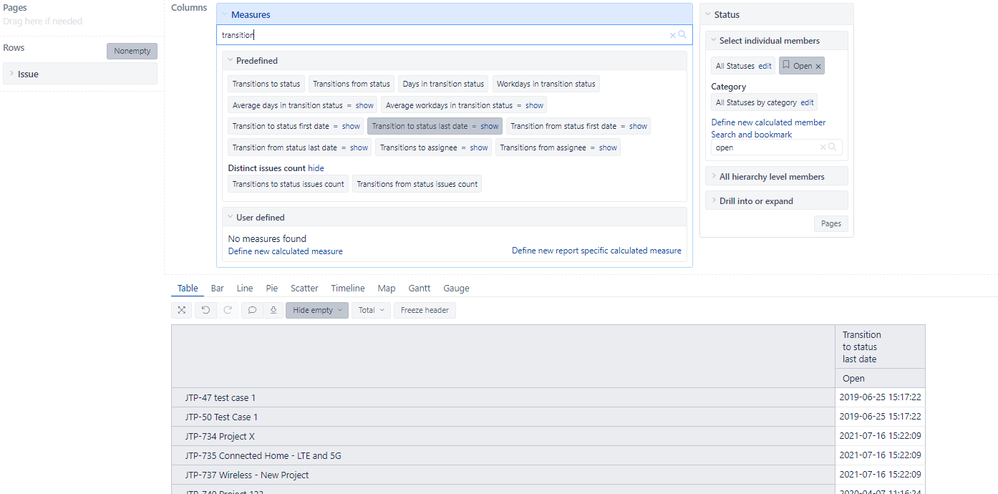Show formula for Average workdays in transition status
The width and height of the screenshot is (998, 494).
pos(534,105)
